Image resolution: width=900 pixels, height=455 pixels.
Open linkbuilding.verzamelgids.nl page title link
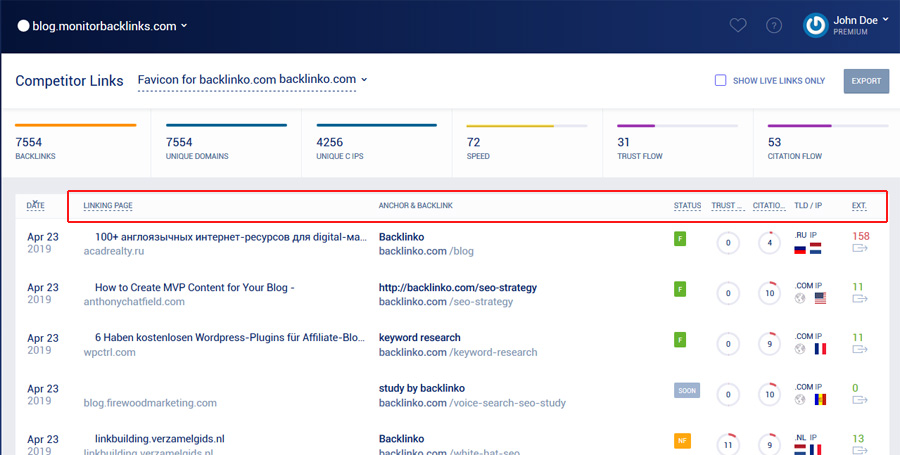(160, 439)
